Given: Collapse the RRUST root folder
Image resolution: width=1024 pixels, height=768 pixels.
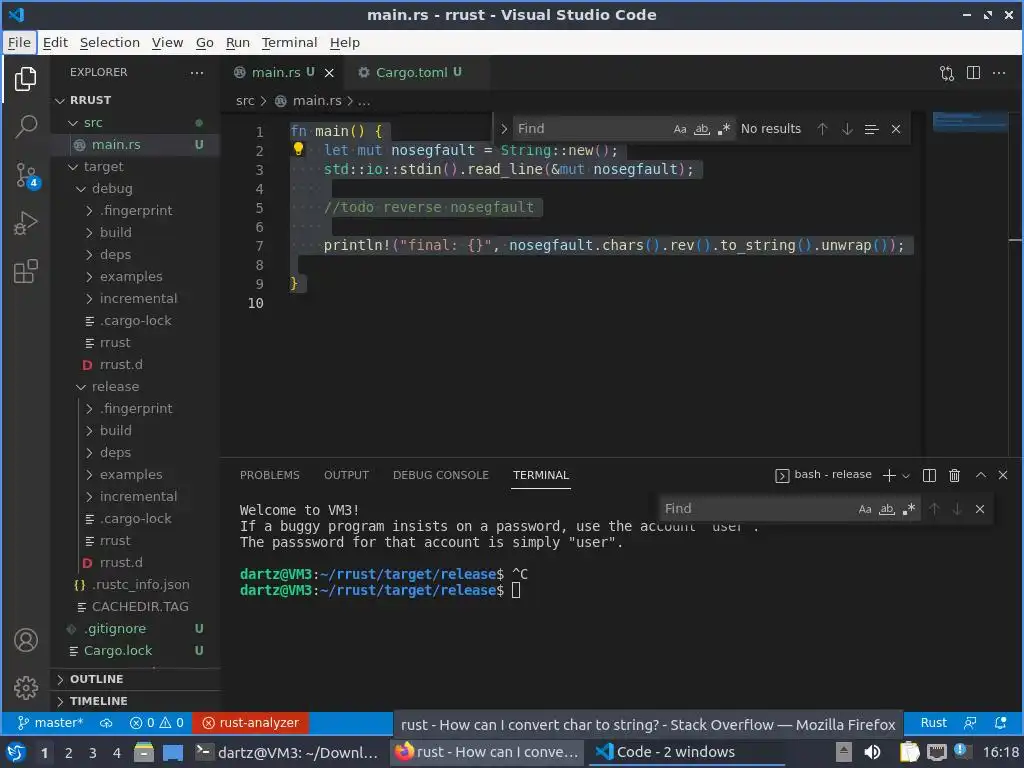Looking at the screenshot, I should point(135,101).
